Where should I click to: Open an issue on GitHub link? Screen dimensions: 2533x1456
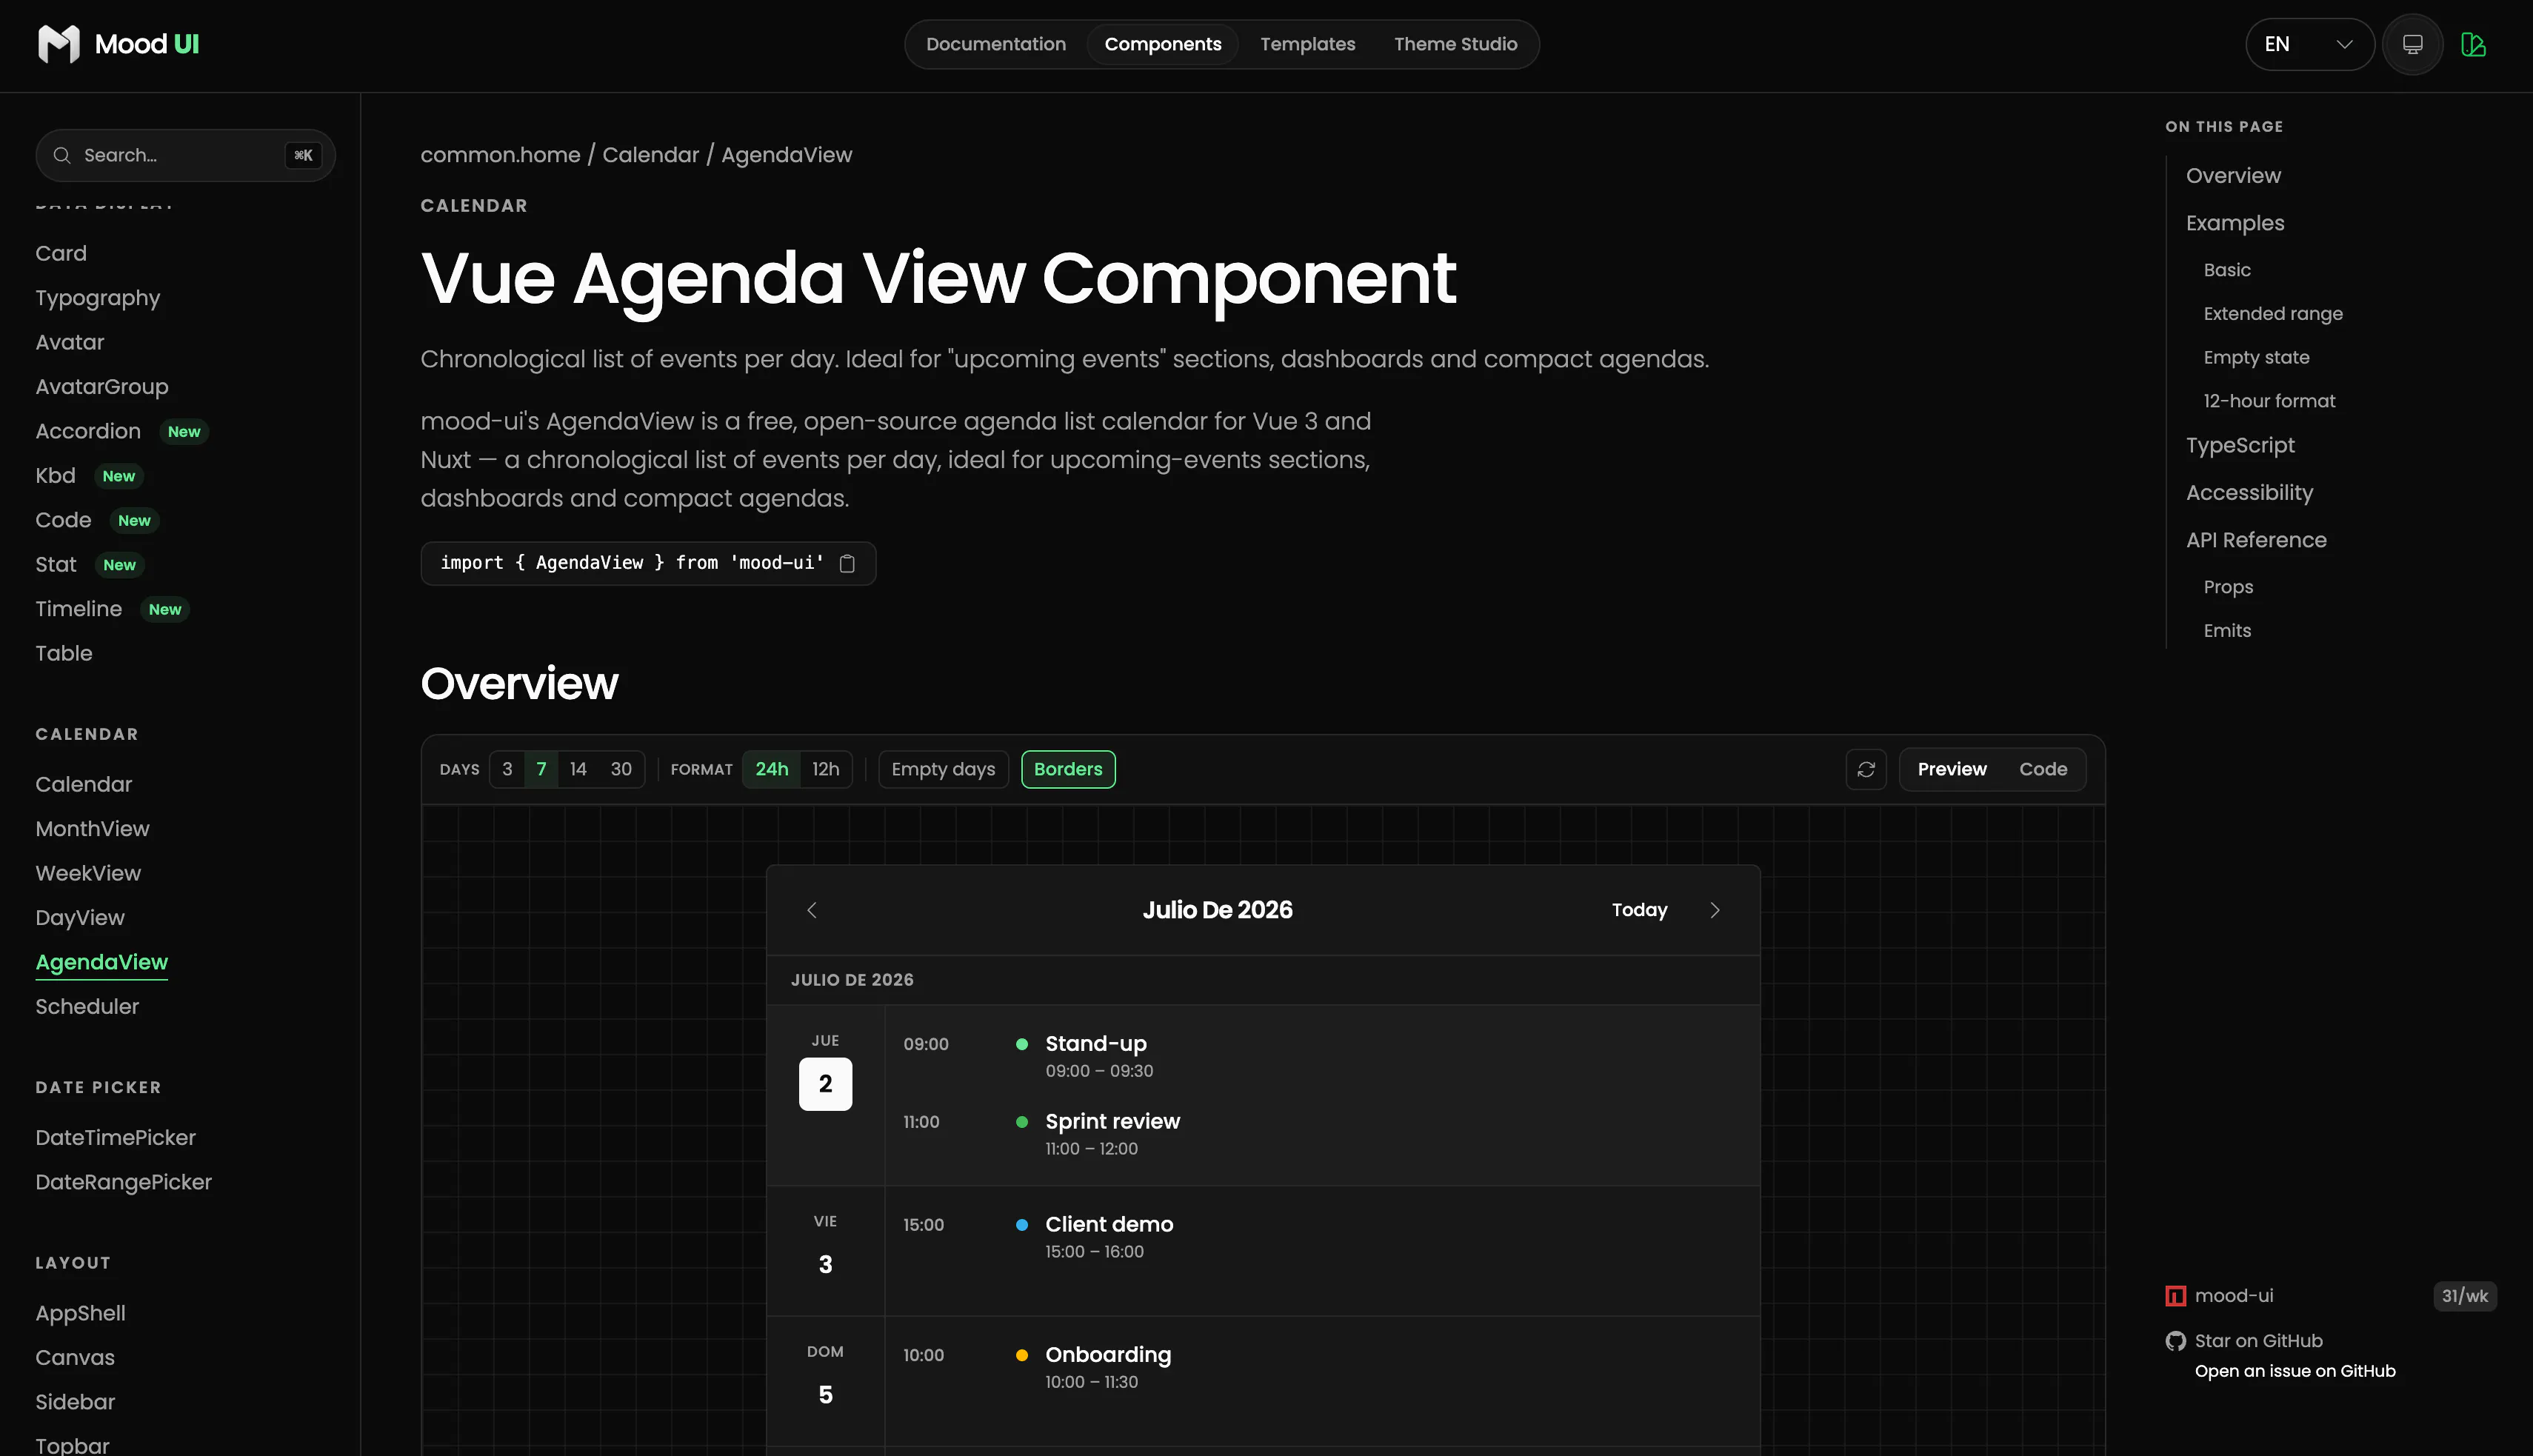(2295, 1371)
